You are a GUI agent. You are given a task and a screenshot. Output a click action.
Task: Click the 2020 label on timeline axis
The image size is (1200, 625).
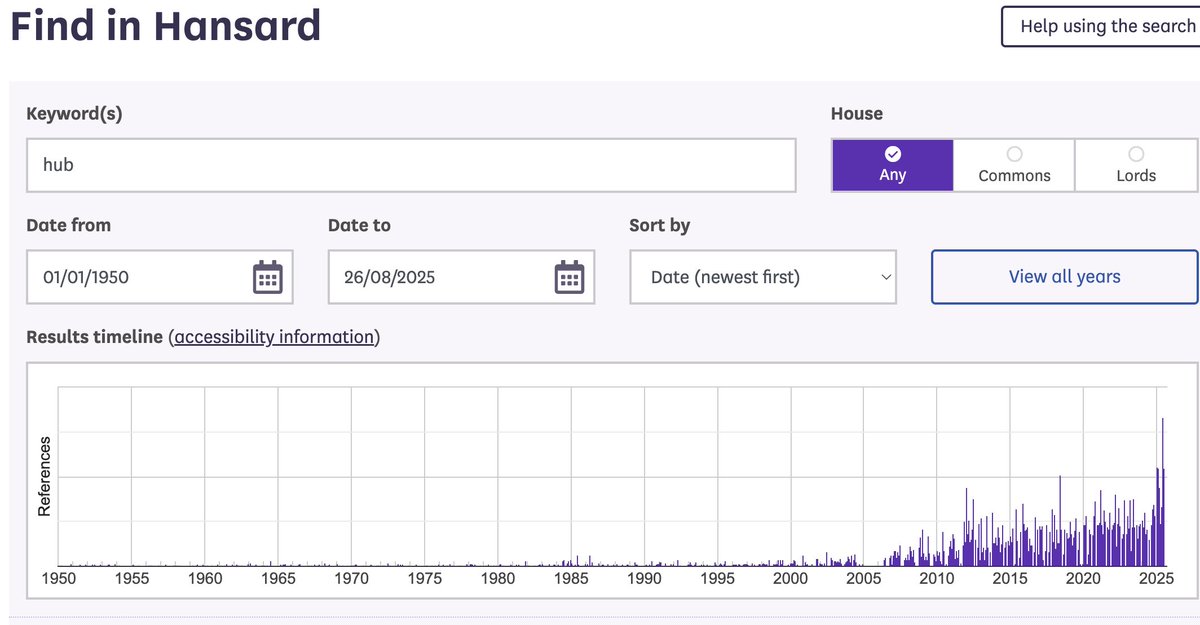pos(1083,579)
